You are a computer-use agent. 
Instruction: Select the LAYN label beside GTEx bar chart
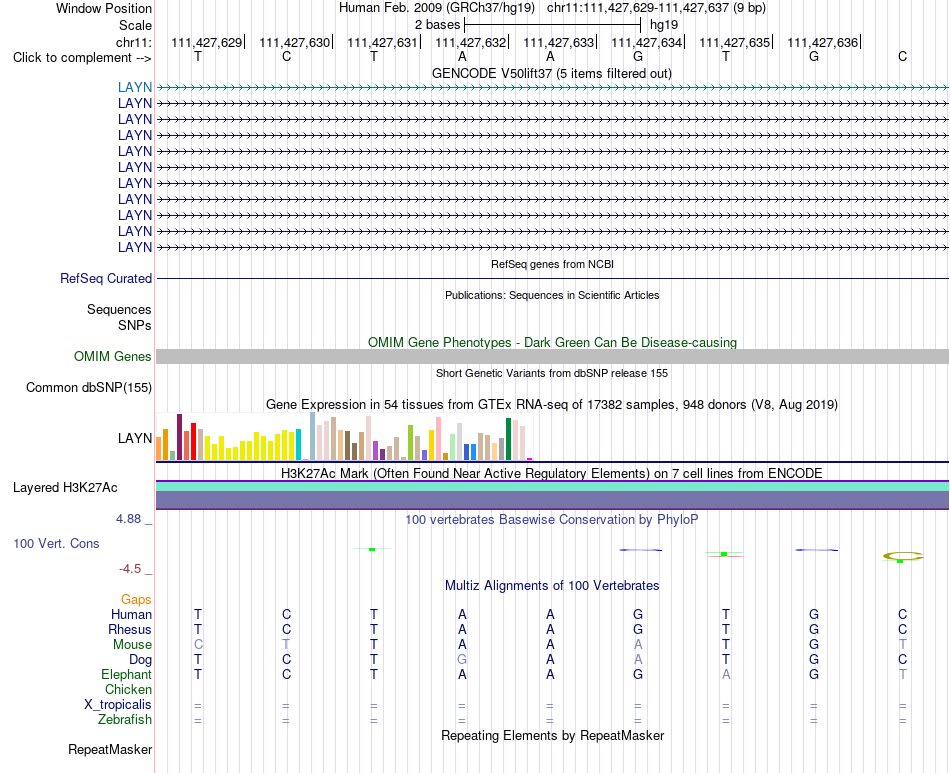click(x=135, y=438)
